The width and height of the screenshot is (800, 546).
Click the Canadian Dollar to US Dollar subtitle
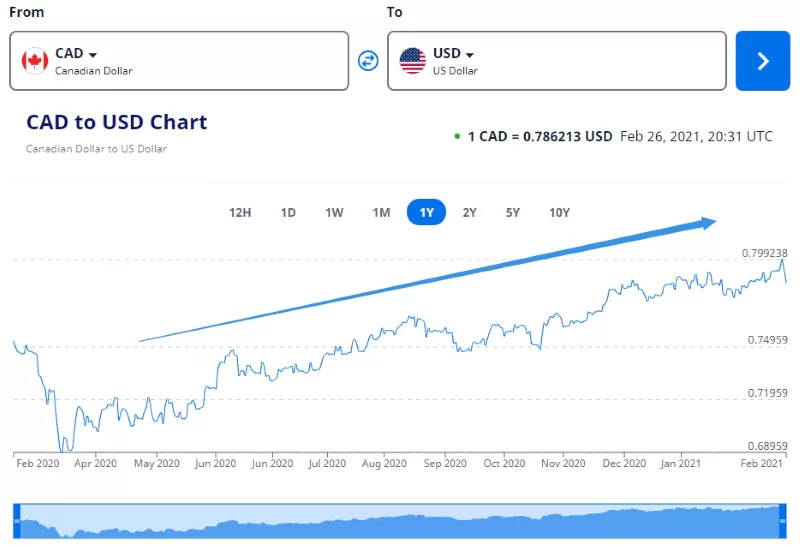tap(96, 149)
